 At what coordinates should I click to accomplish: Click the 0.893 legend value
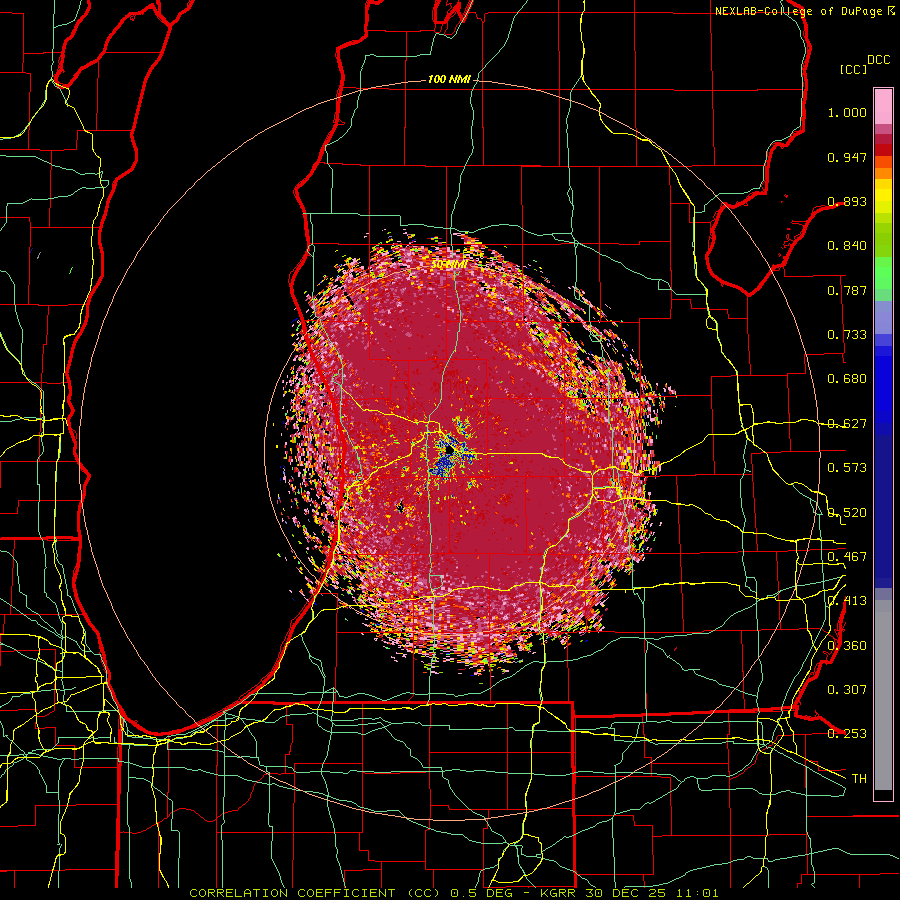[847, 201]
